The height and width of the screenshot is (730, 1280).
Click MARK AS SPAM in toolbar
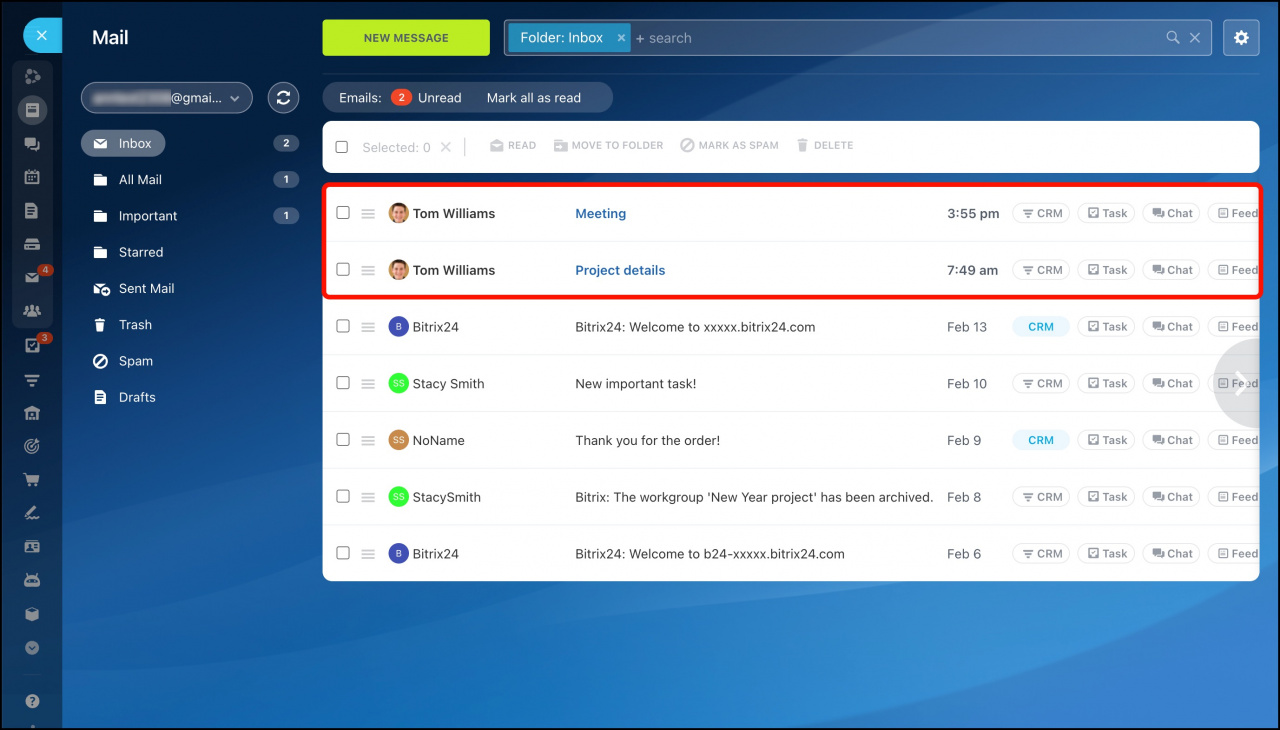tap(729, 146)
